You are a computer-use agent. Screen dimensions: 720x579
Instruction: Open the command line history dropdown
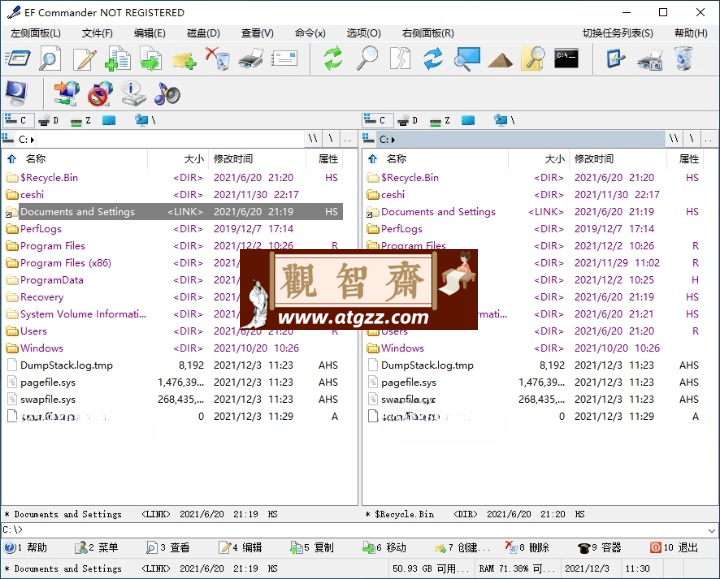tap(712, 530)
